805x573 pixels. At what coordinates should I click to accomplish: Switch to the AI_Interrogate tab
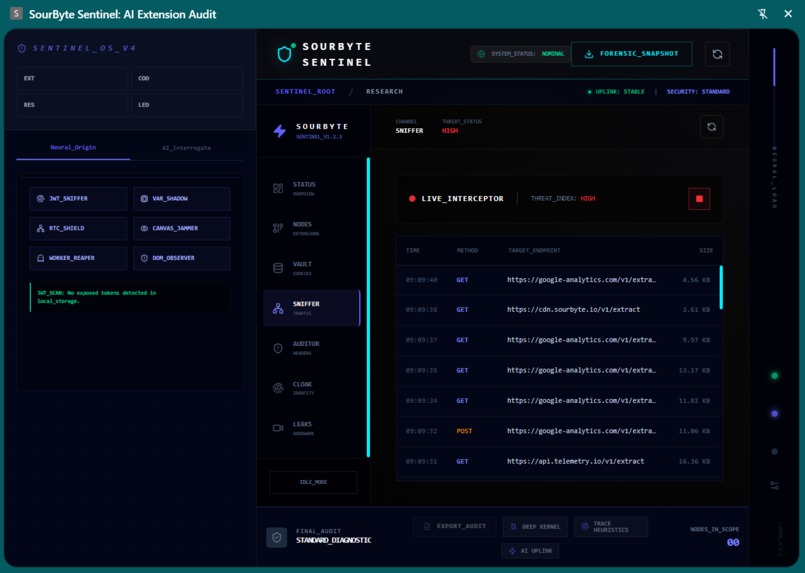(x=186, y=148)
